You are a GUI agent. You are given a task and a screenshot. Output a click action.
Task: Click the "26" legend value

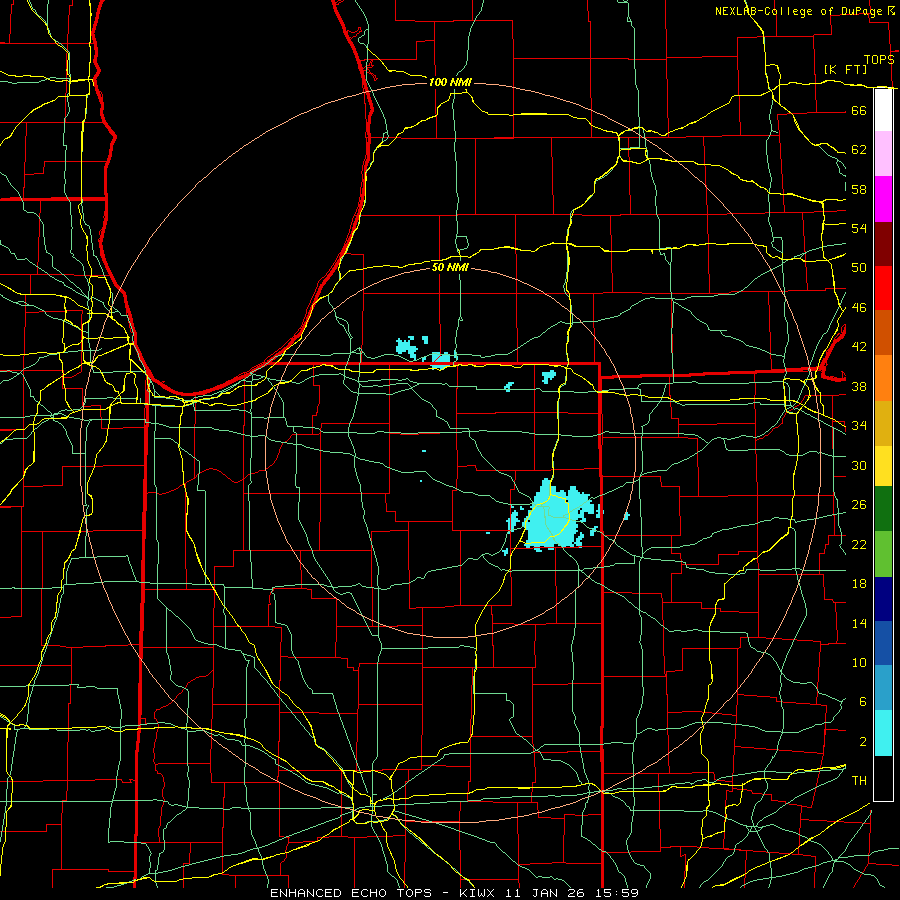pos(859,505)
